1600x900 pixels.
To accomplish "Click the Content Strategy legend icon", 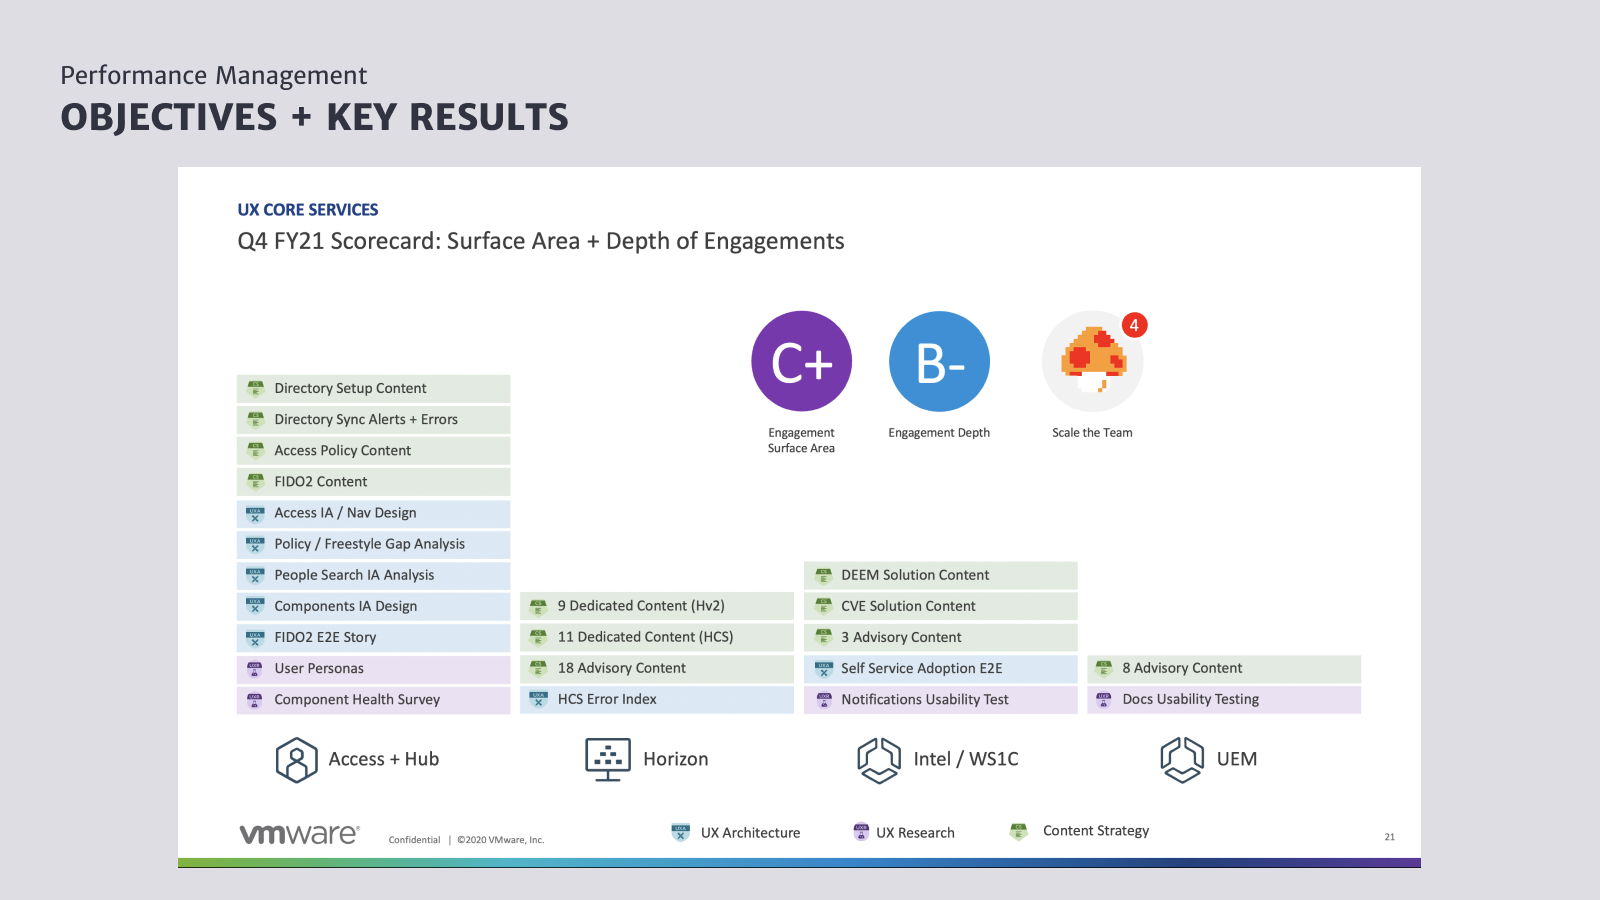I will pos(1019,831).
